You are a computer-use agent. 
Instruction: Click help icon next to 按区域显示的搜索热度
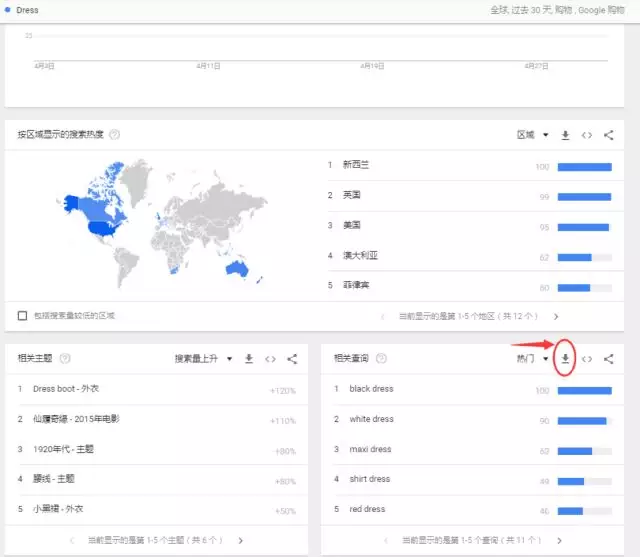pyautogui.click(x=115, y=135)
